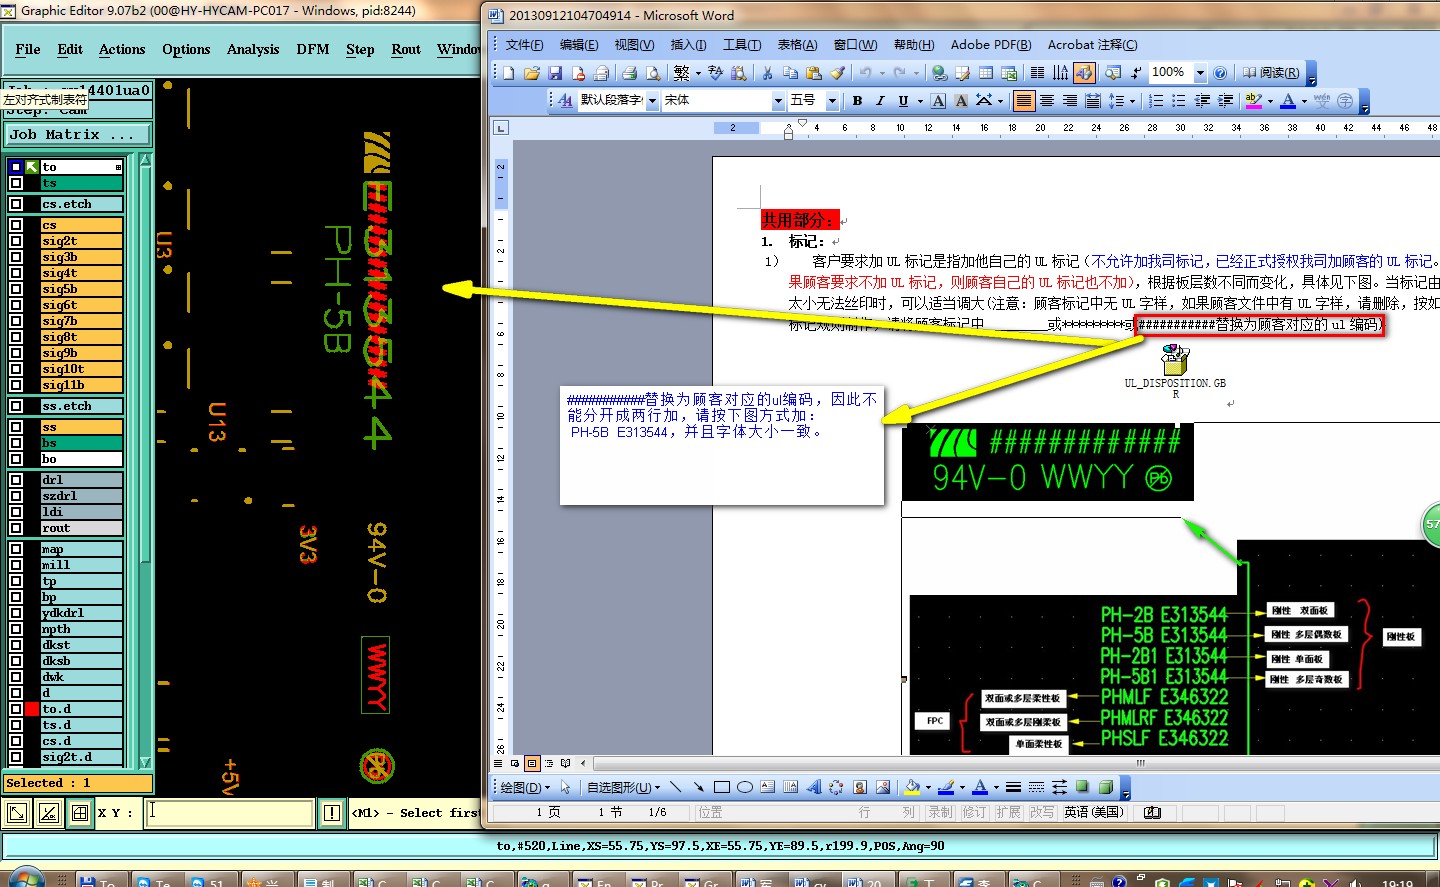Toggle visibility checkbox for map layer
This screenshot has width=1440, height=887.
(16, 549)
